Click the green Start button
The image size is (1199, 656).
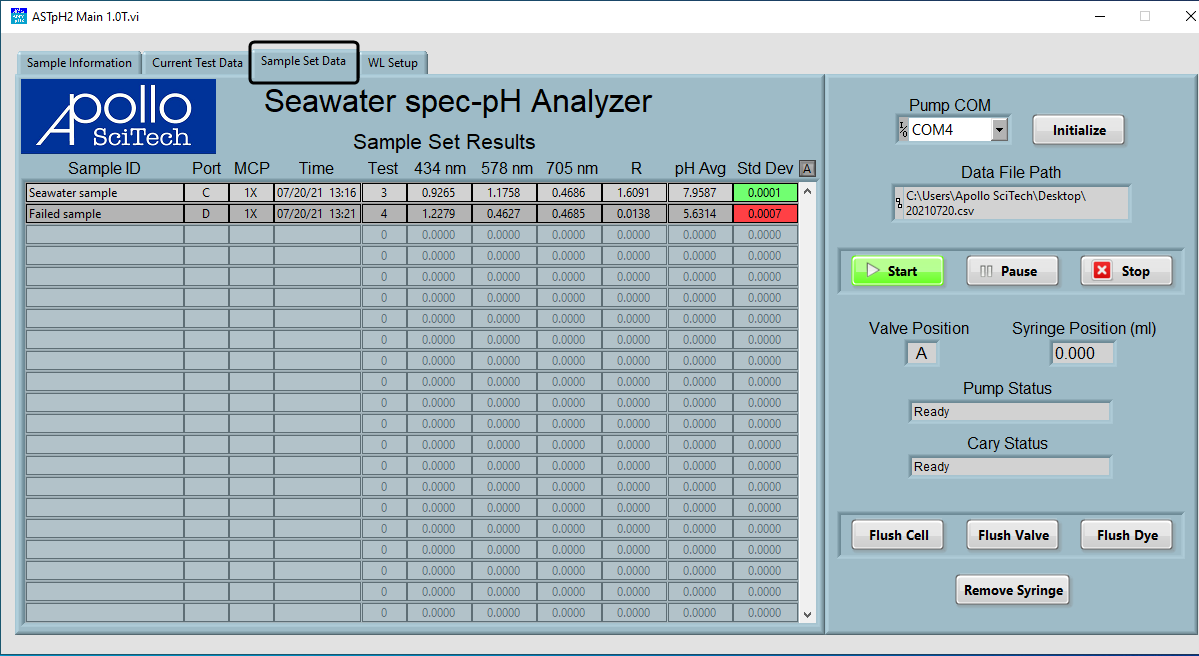(x=897, y=271)
